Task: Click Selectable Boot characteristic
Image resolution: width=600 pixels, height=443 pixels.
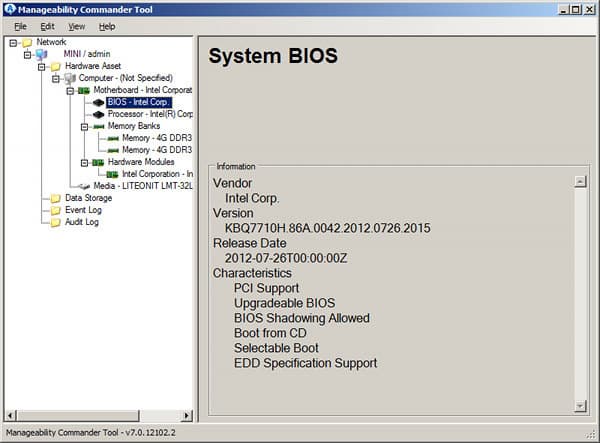Action: tap(276, 348)
